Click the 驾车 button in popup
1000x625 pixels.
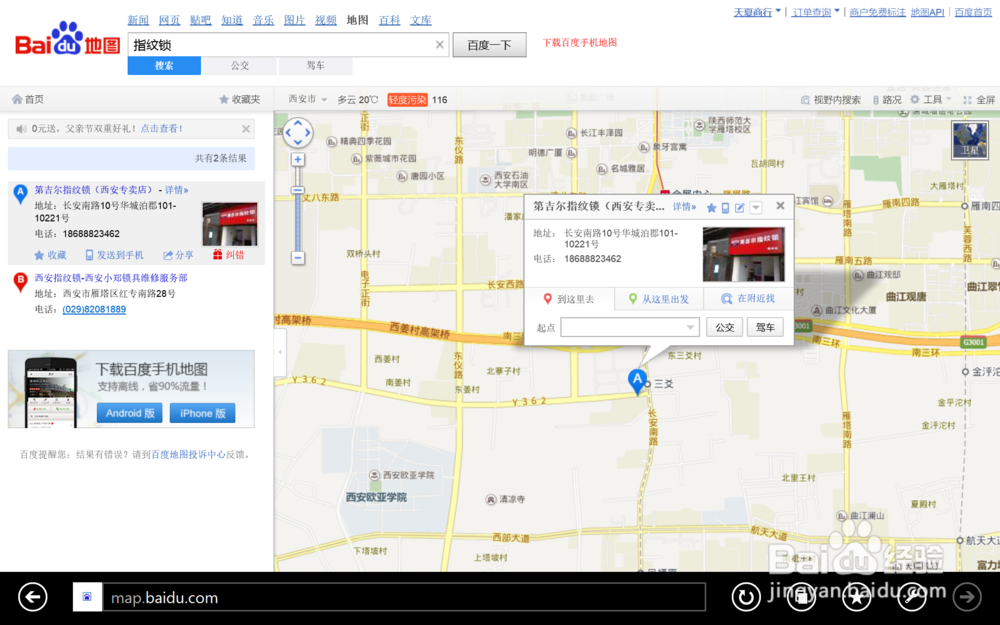(765, 327)
